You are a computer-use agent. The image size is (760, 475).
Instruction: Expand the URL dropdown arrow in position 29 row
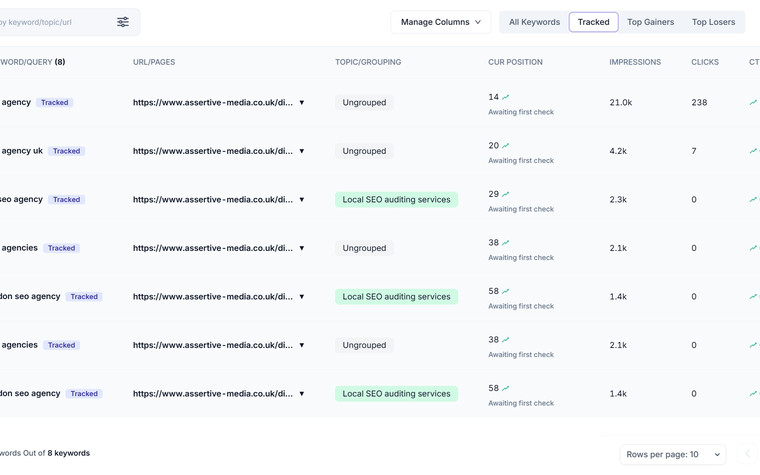pyautogui.click(x=301, y=199)
